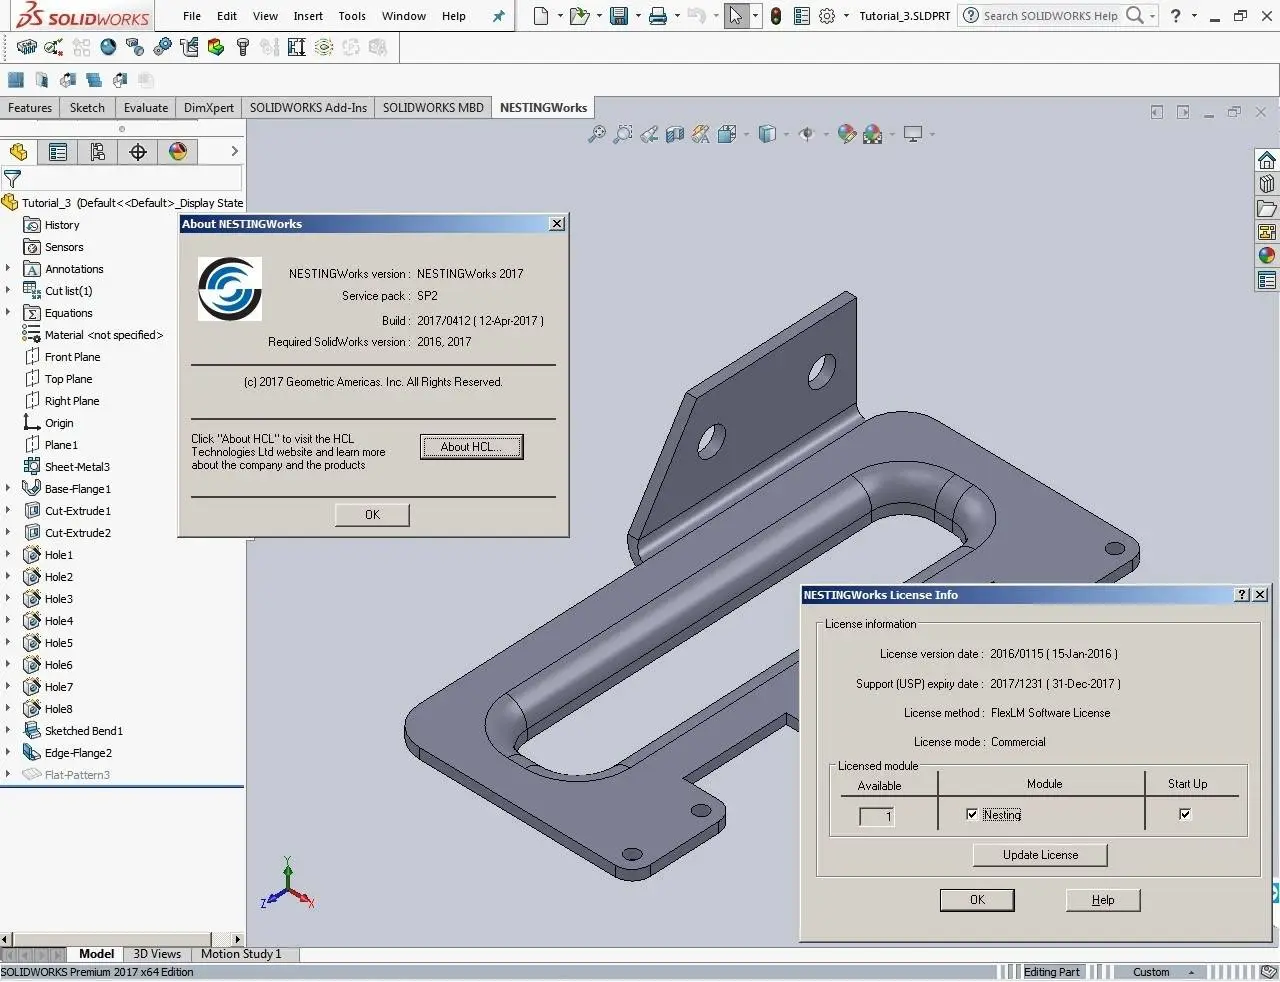Open File Explorer folder in task pane

(x=1267, y=208)
